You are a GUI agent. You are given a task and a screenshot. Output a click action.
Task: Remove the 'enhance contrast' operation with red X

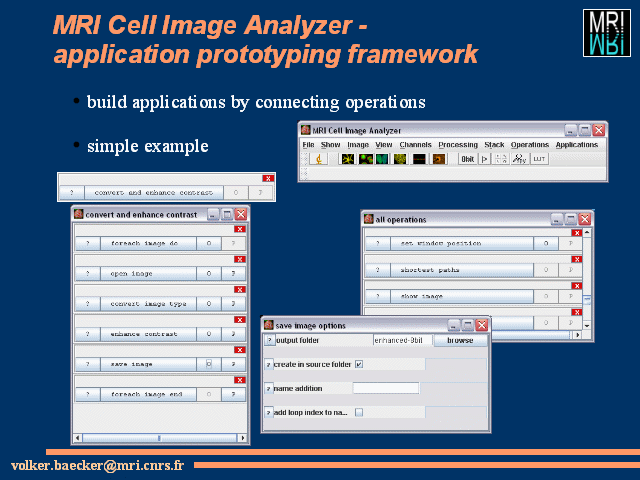(x=240, y=320)
